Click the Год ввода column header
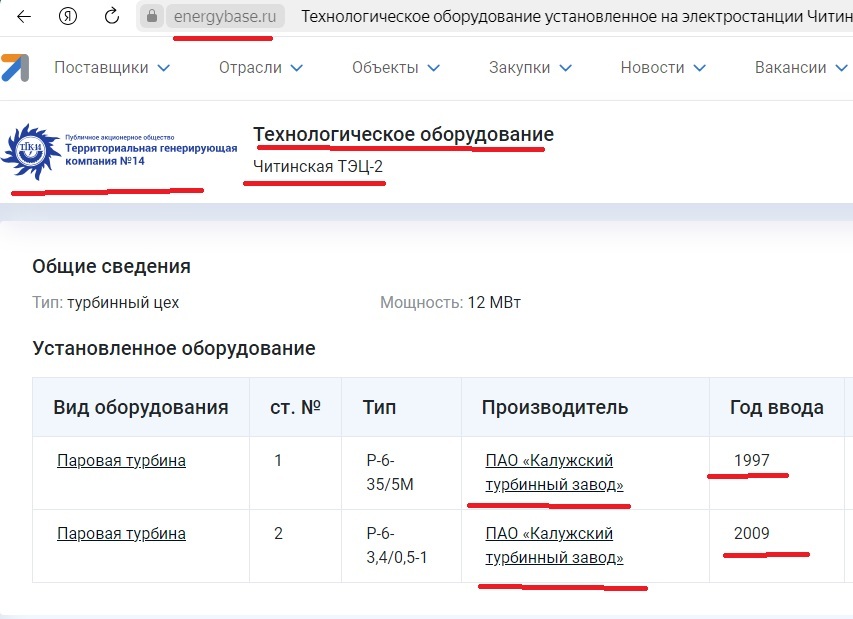The height and width of the screenshot is (619, 853). pyautogui.click(x=777, y=407)
